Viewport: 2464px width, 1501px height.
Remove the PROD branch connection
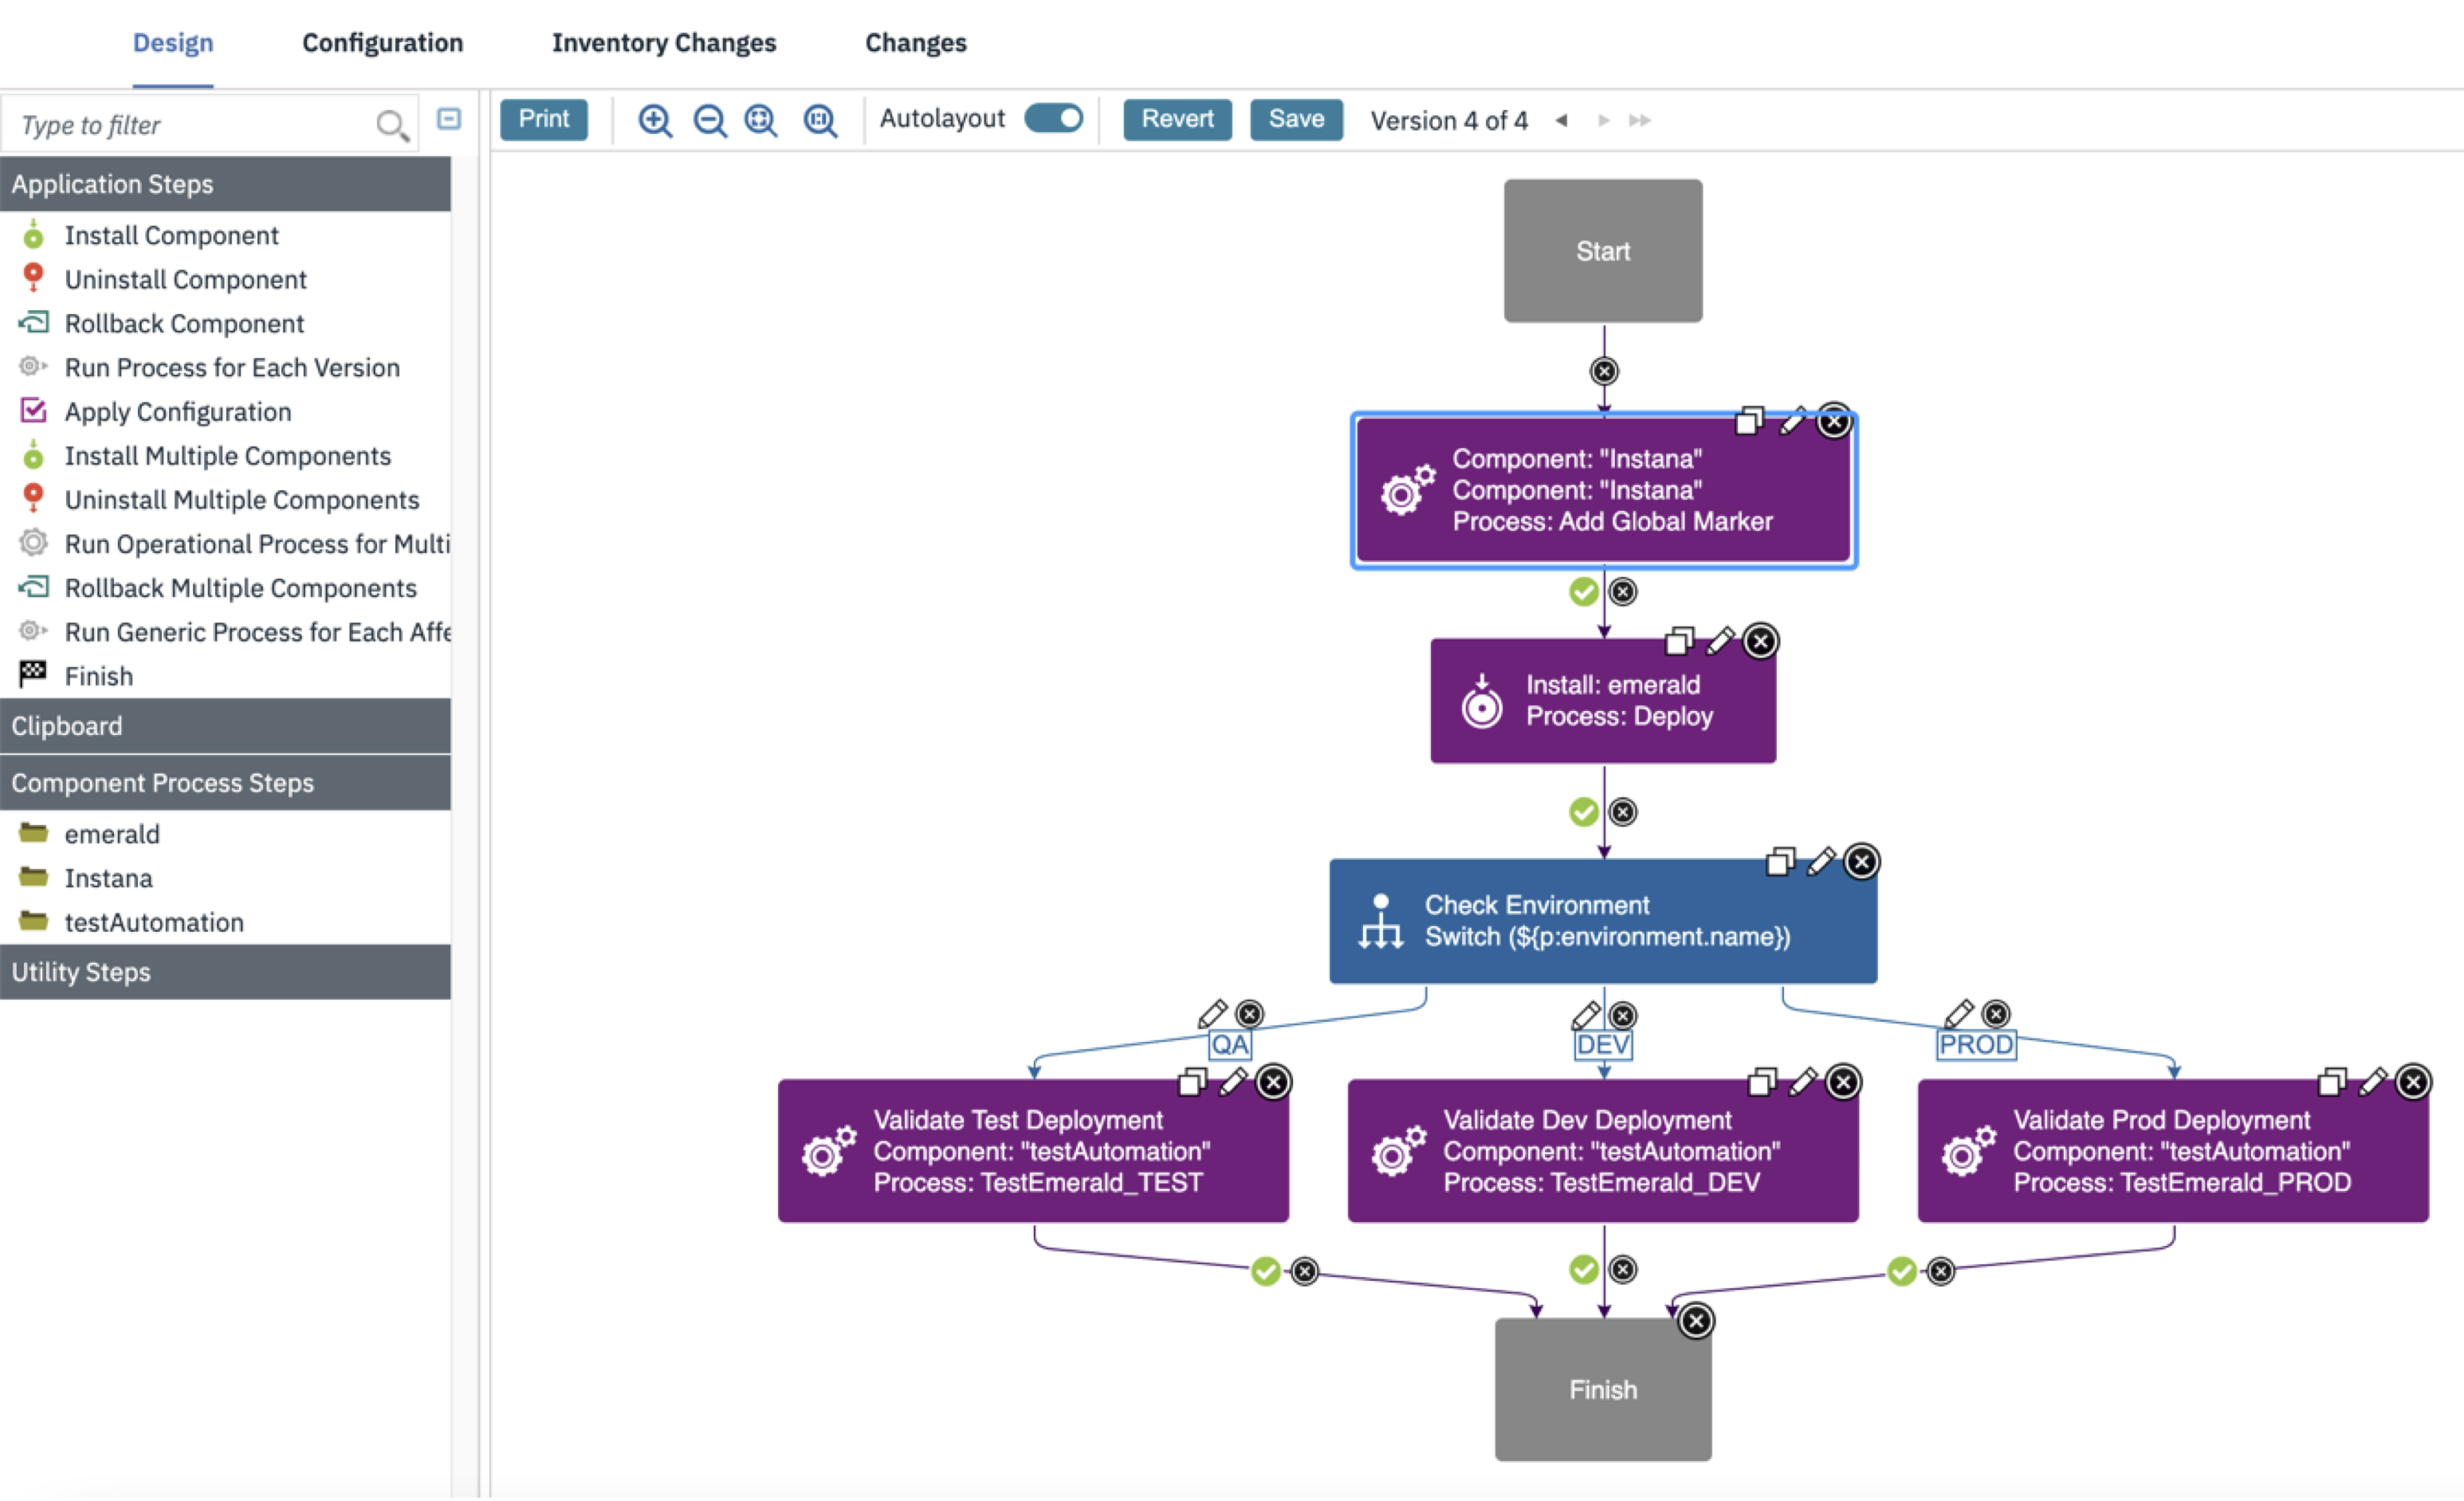(x=1996, y=1015)
